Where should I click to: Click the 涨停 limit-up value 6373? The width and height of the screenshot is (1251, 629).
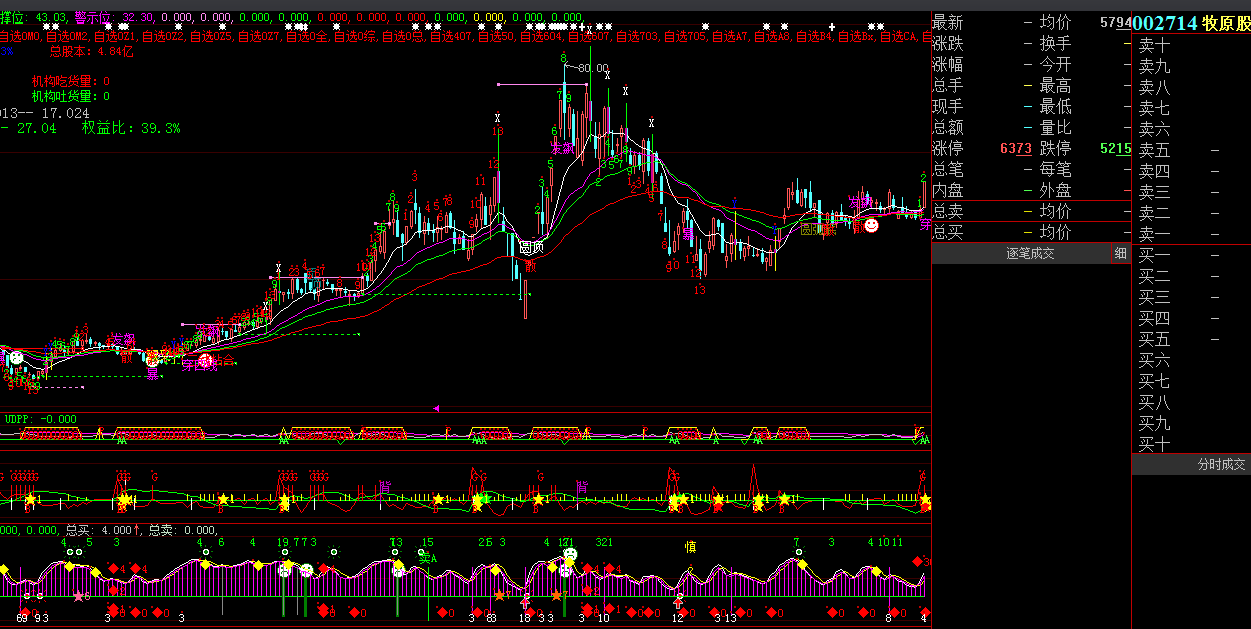[x=1016, y=149]
